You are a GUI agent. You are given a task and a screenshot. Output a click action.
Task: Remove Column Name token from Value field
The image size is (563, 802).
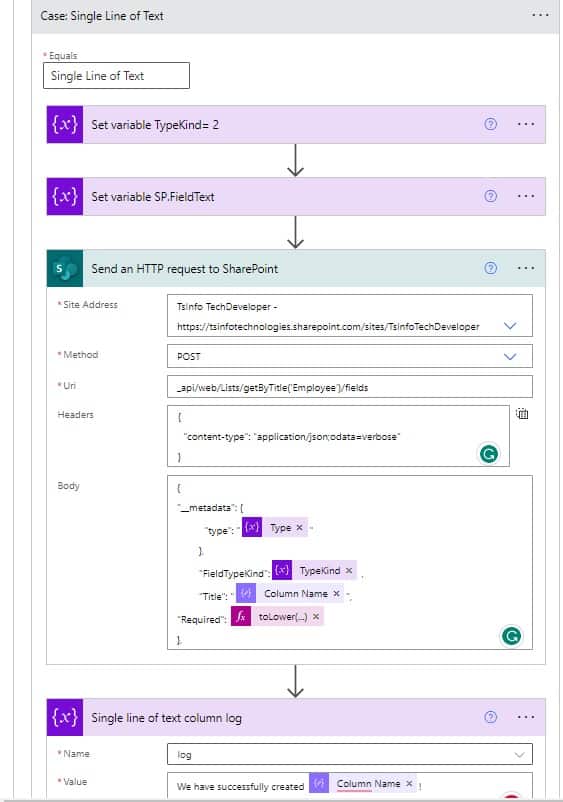point(409,784)
